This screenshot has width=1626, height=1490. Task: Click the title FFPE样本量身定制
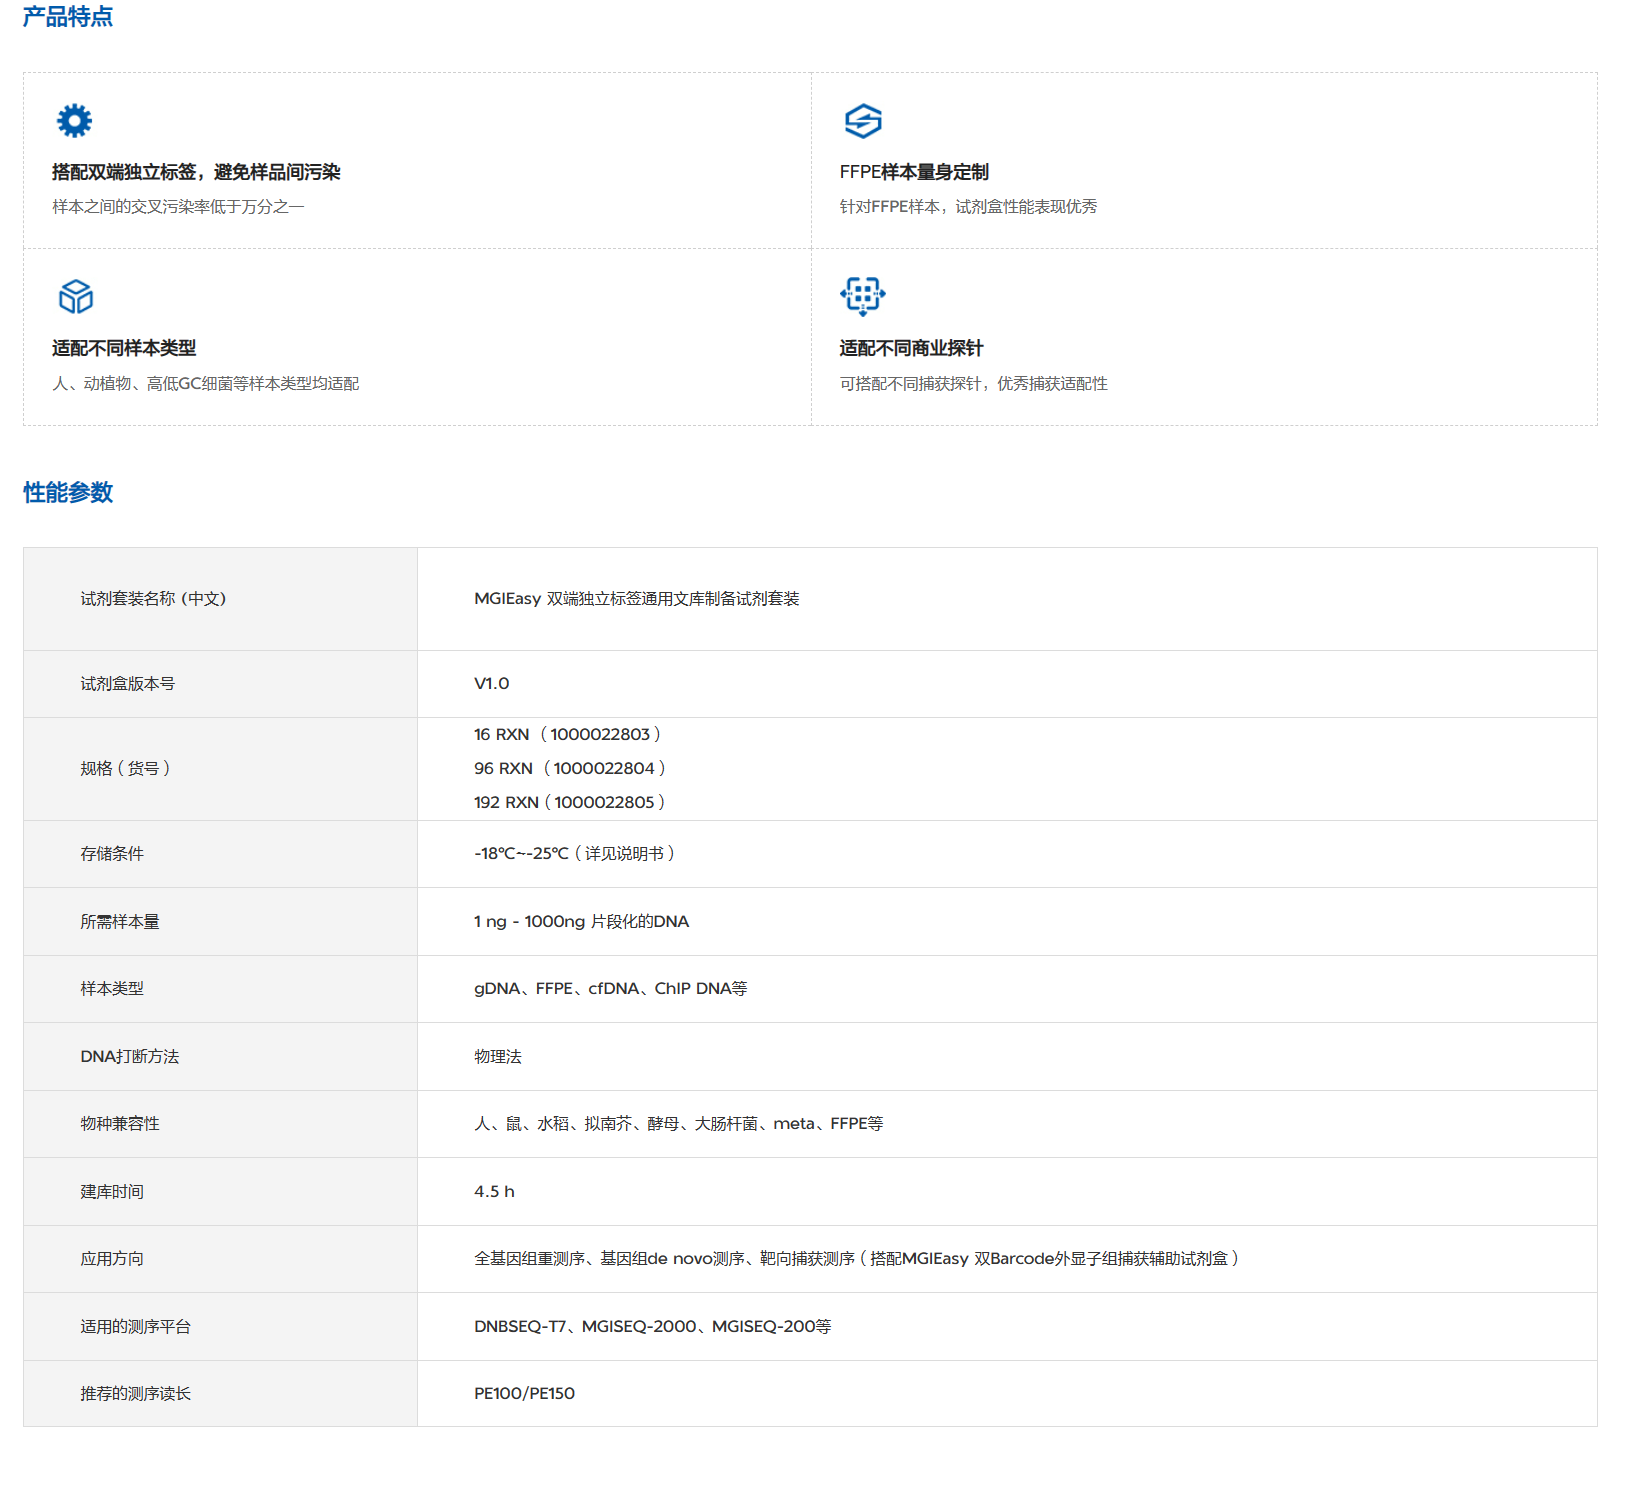pyautogui.click(x=914, y=172)
